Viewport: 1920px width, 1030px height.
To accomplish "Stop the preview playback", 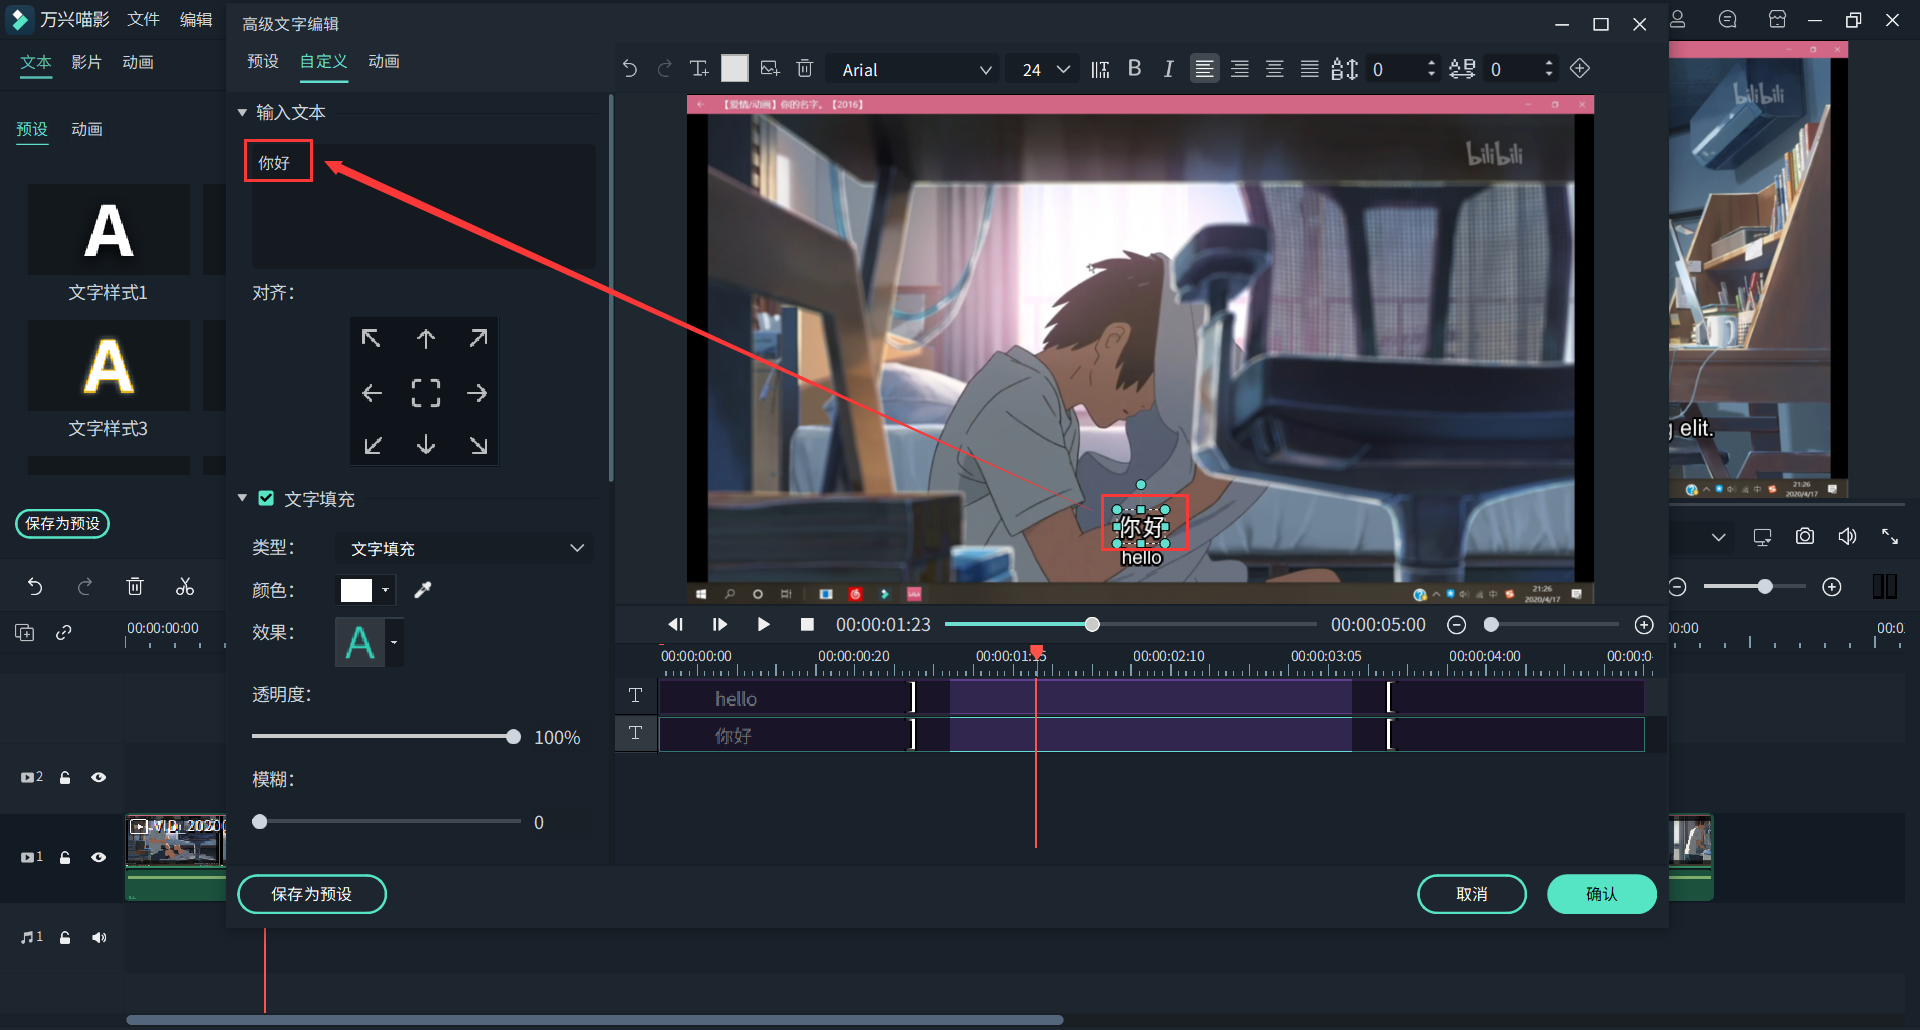I will [807, 624].
